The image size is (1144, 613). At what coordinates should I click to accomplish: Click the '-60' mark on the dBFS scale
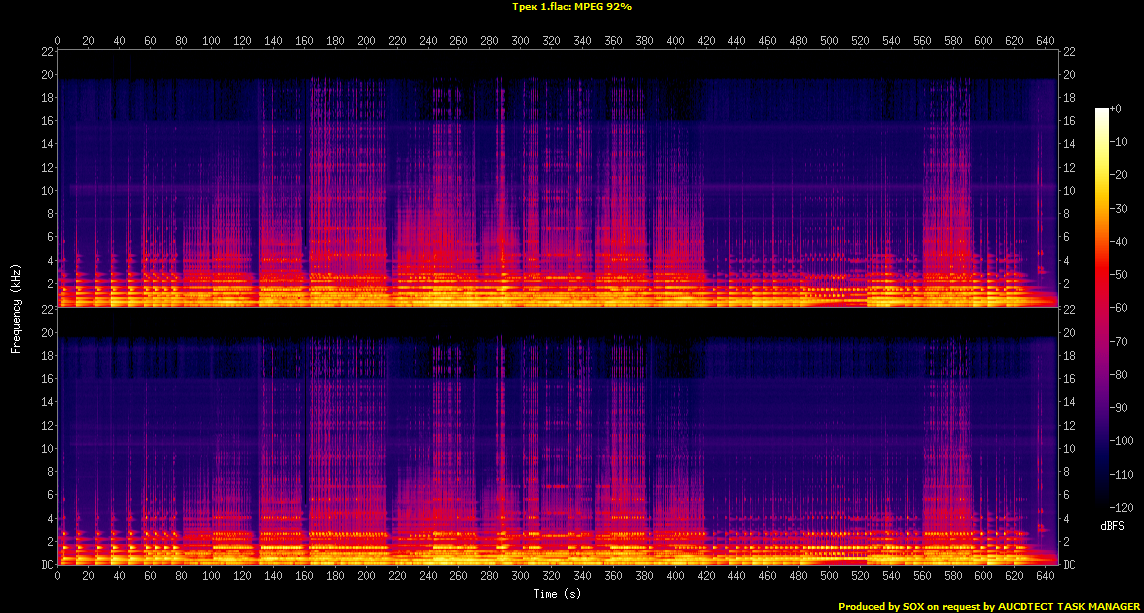1119,307
